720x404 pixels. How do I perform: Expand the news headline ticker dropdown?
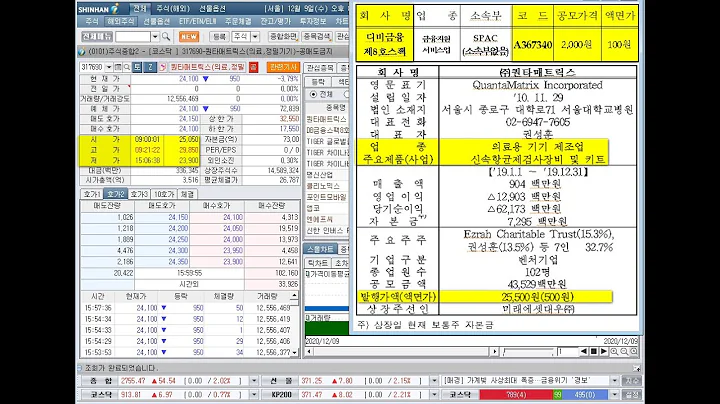614,381
